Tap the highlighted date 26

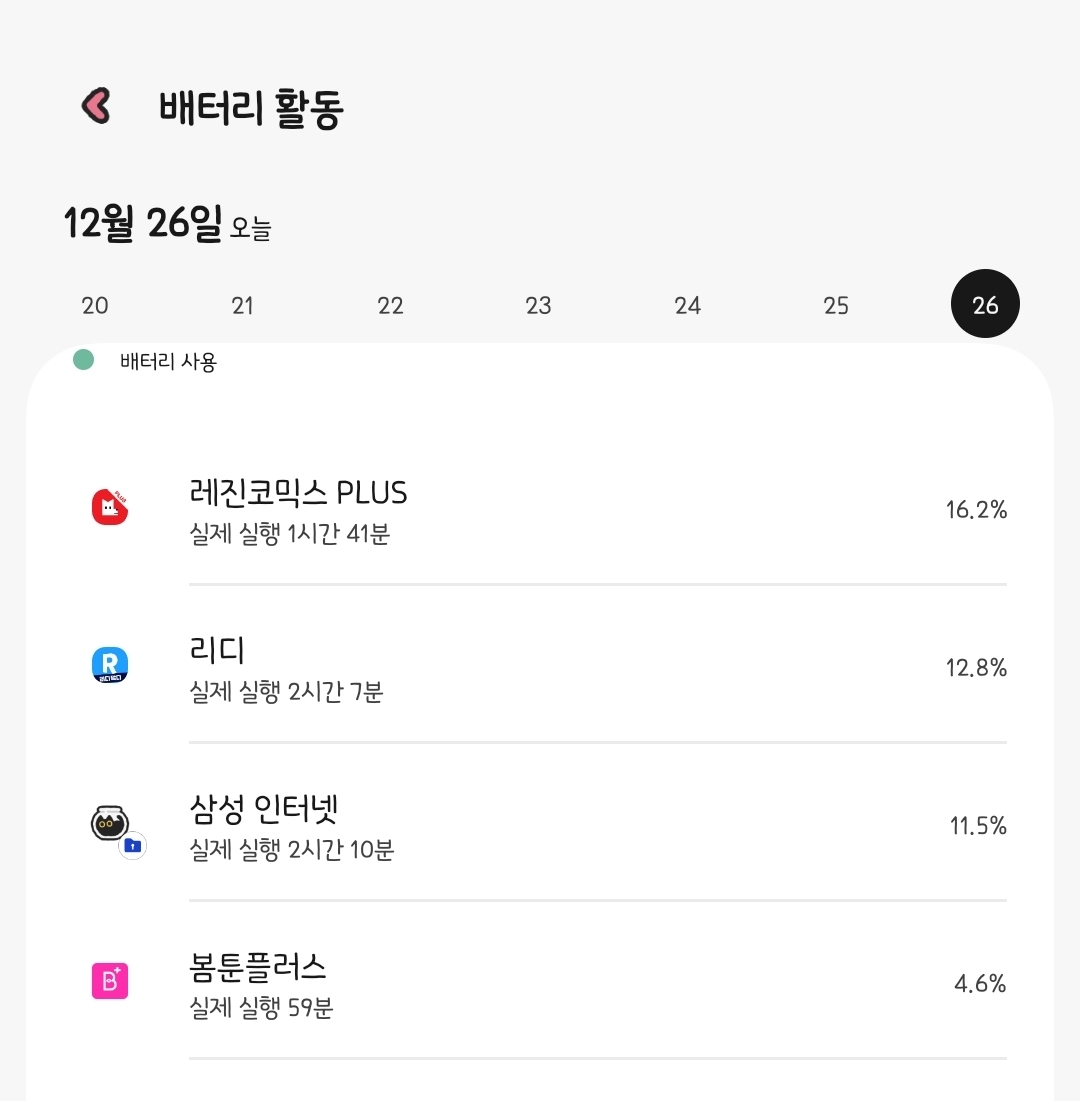click(985, 304)
